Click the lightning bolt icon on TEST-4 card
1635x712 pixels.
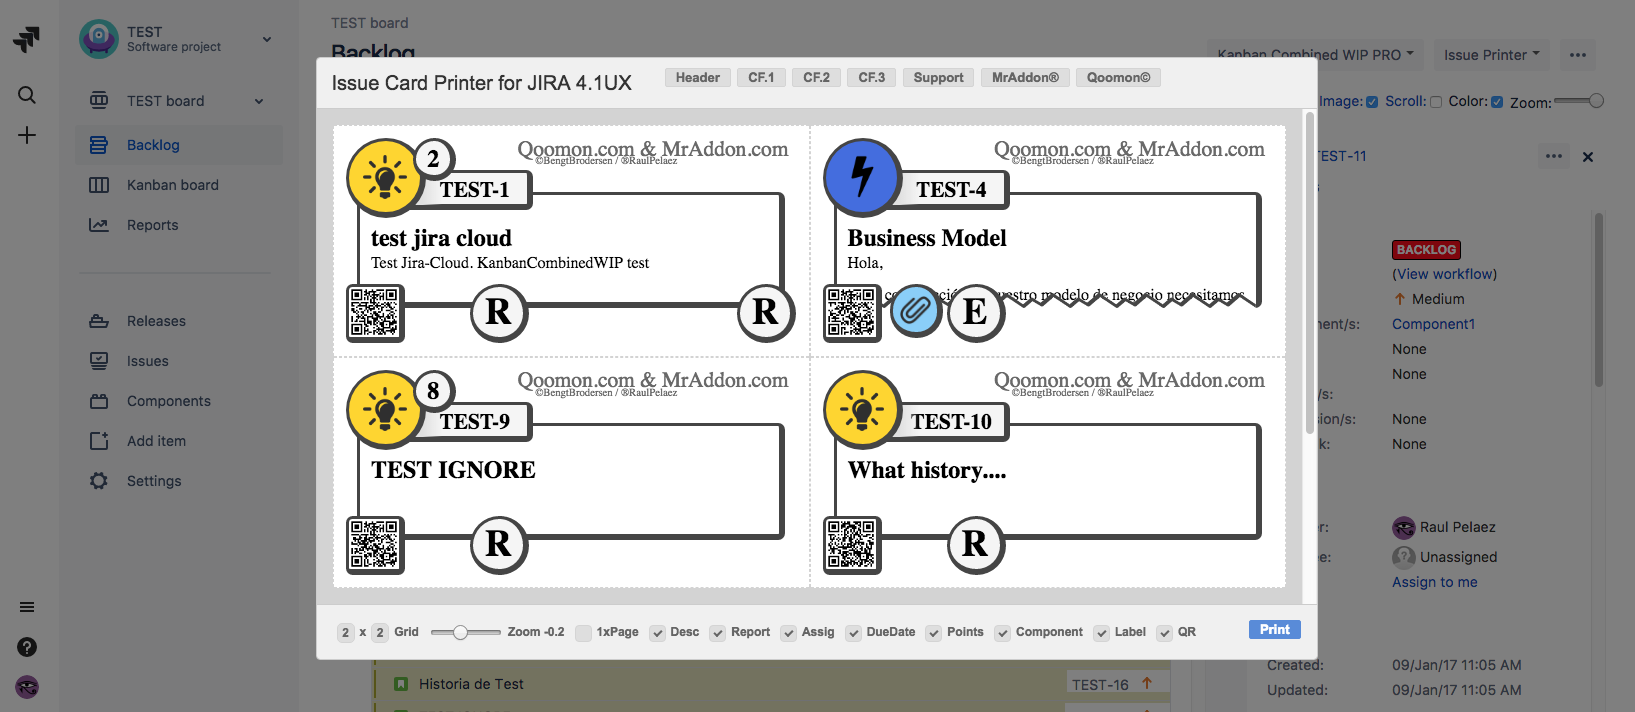tap(862, 177)
